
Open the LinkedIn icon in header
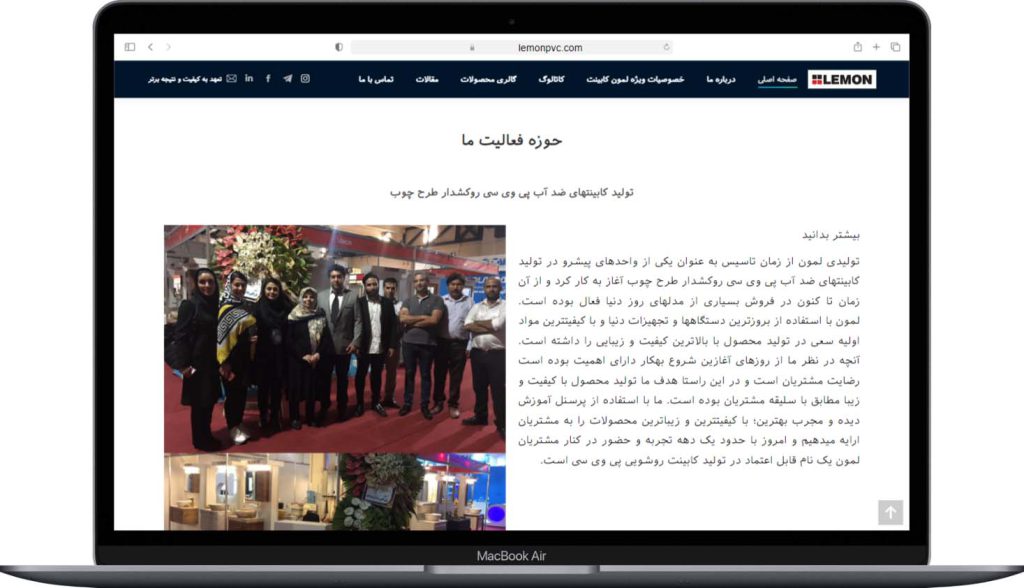[x=249, y=79]
